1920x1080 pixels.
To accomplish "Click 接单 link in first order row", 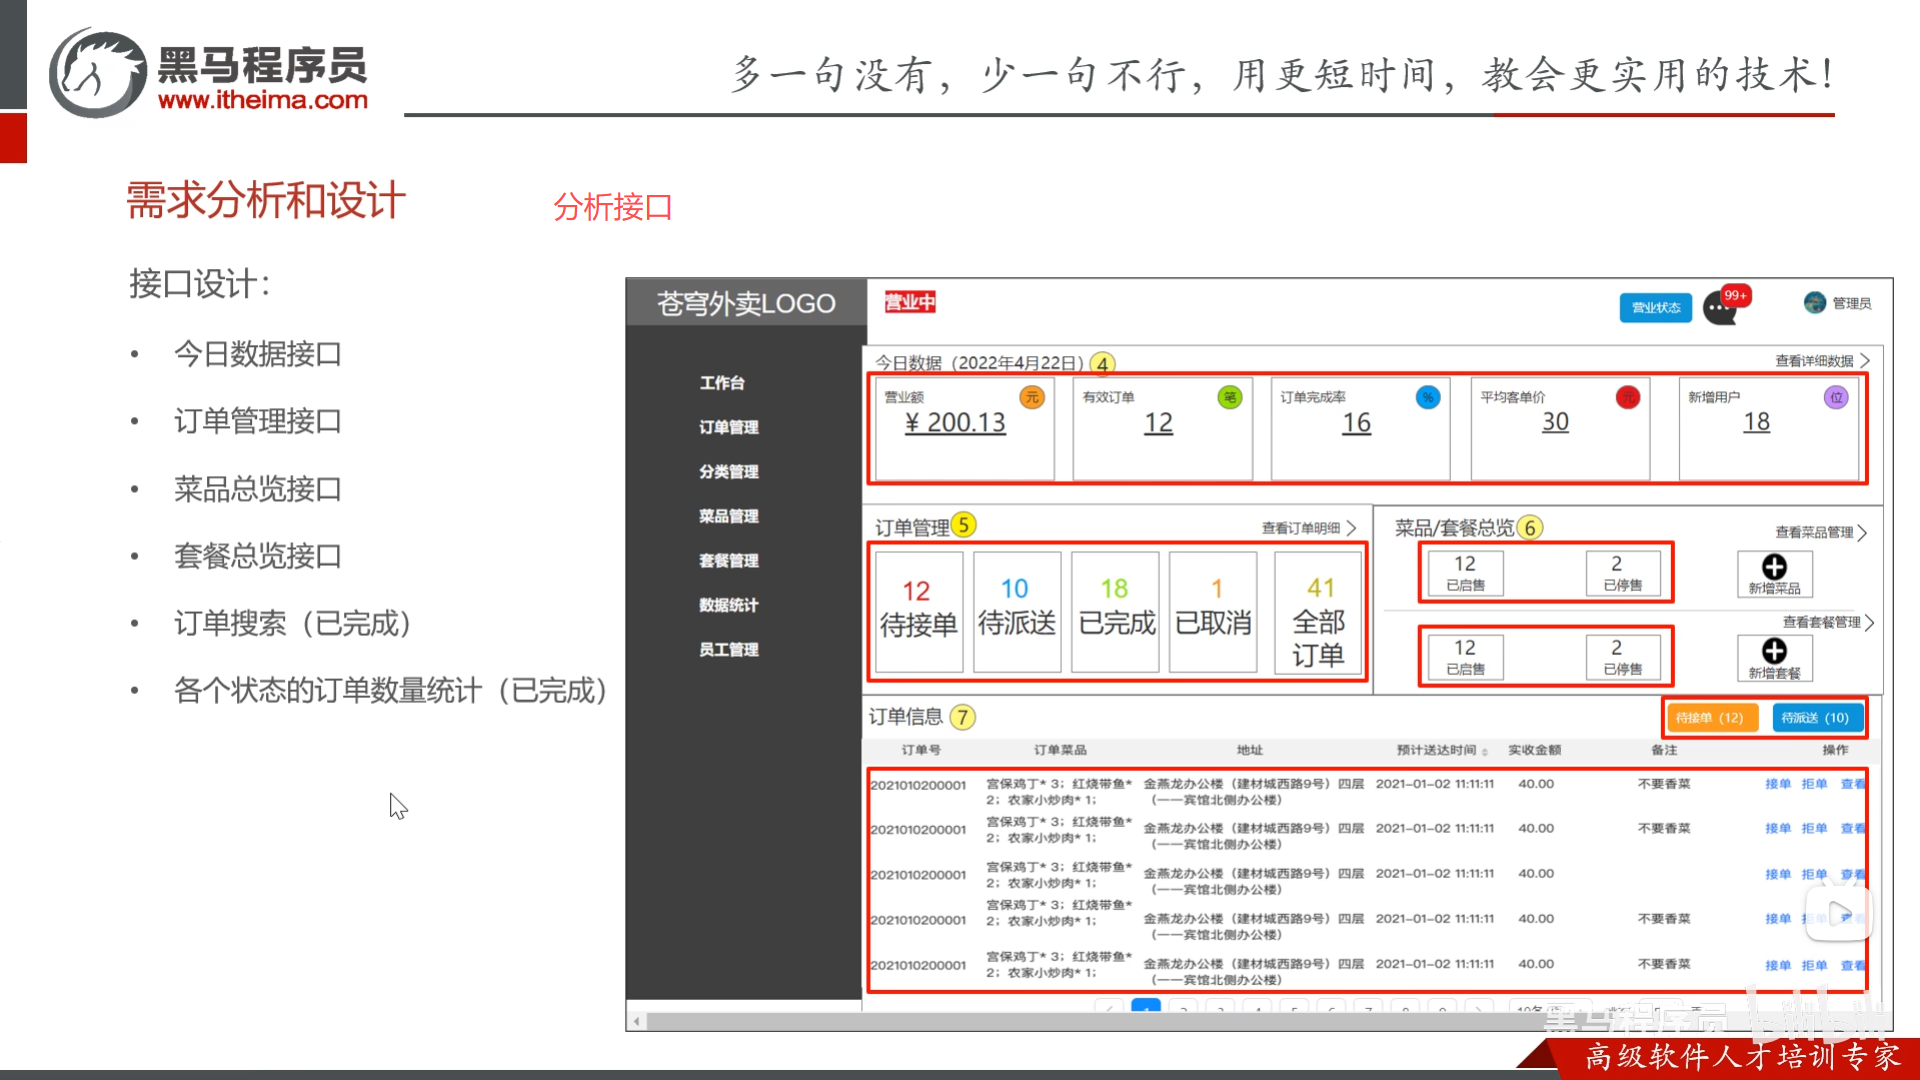I will point(1777,784).
